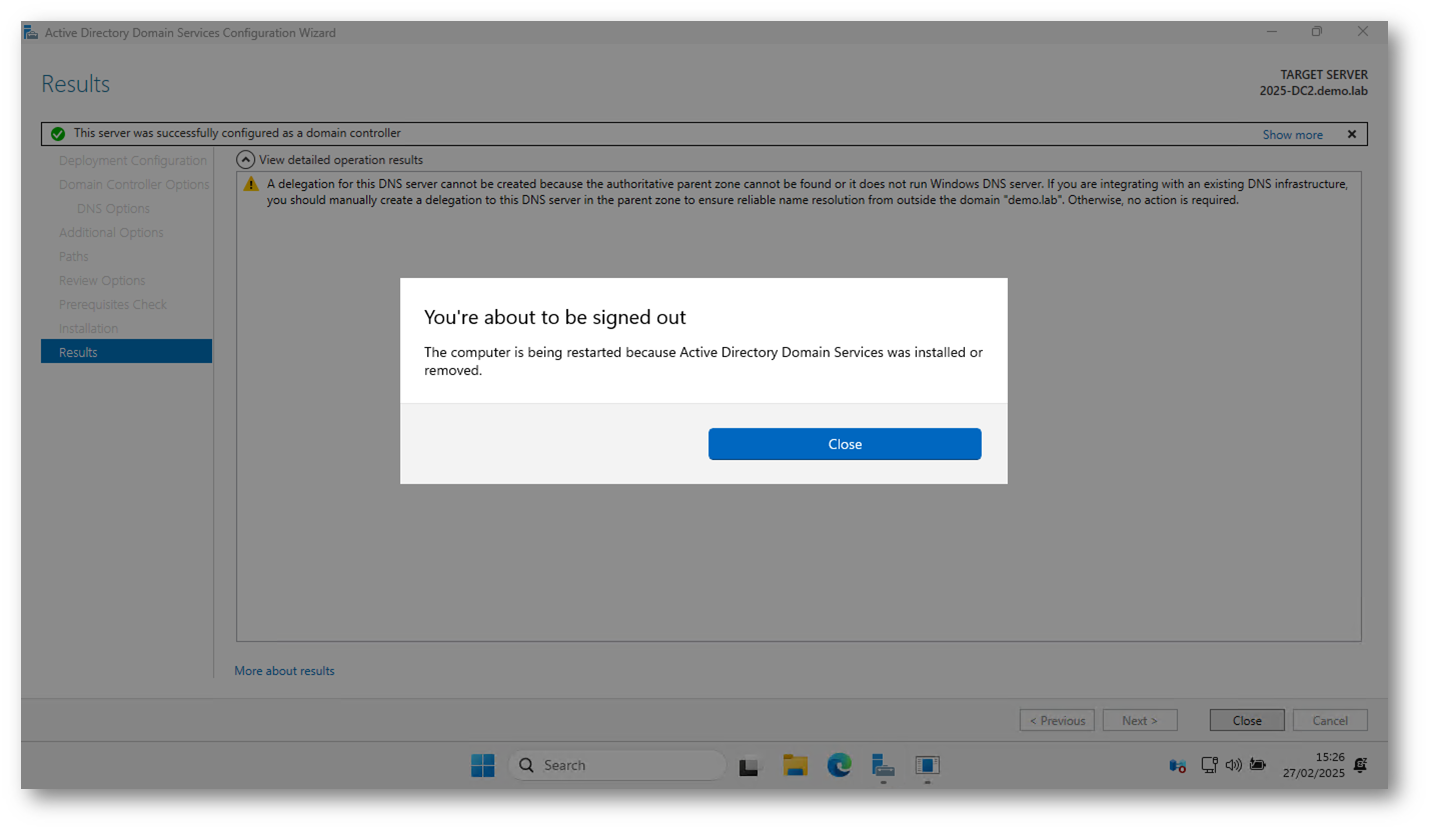Open File Explorer from the taskbar
The width and height of the screenshot is (1430, 831).
coord(795,766)
